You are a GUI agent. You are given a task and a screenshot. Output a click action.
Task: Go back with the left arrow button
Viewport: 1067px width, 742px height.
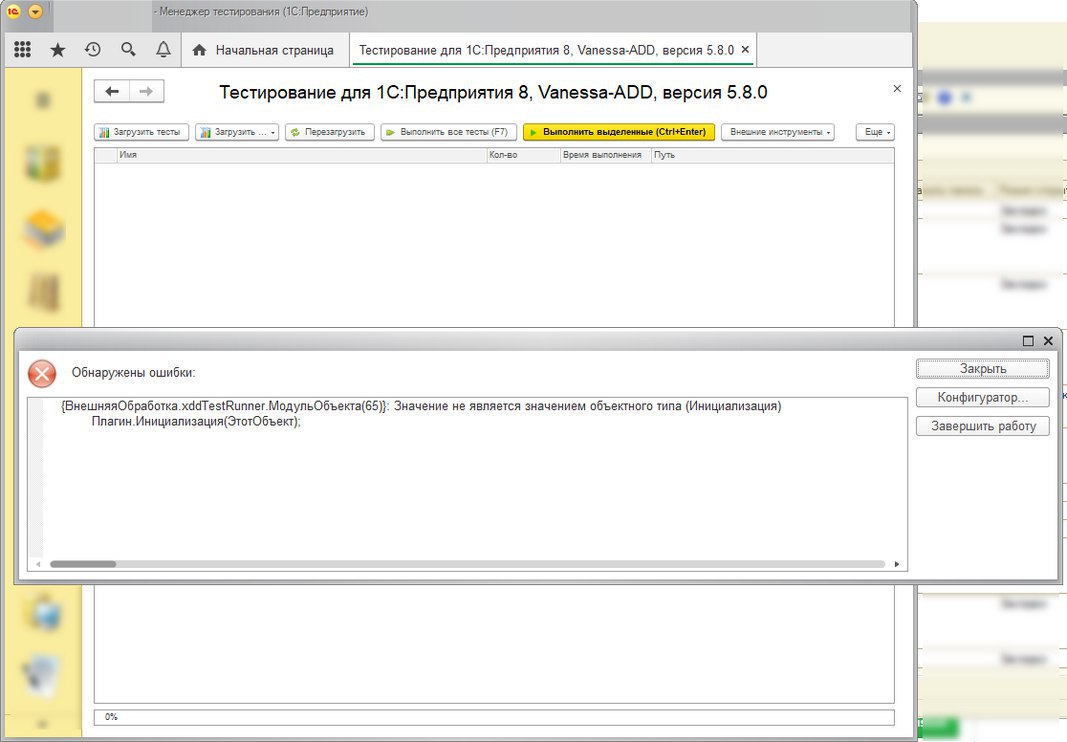112,91
